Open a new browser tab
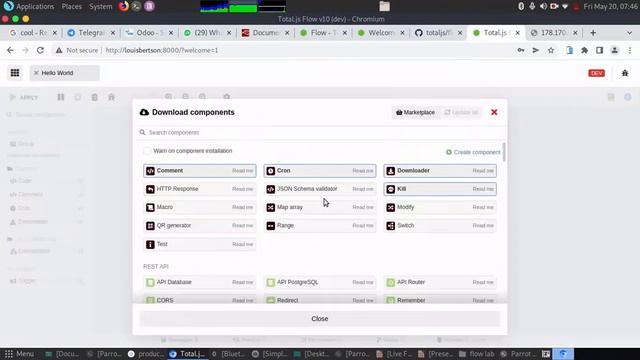 [x=593, y=33]
